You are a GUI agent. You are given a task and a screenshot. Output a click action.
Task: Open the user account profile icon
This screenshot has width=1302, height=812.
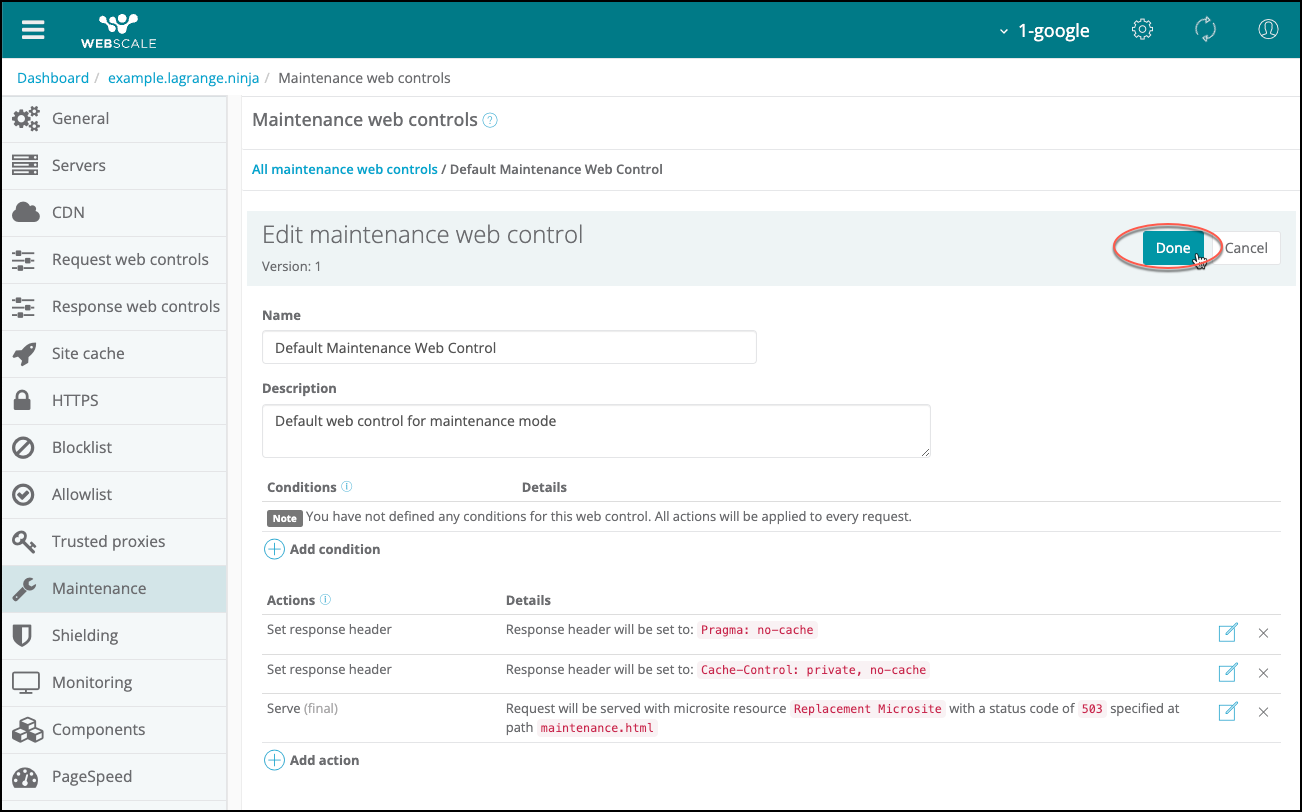1268,30
